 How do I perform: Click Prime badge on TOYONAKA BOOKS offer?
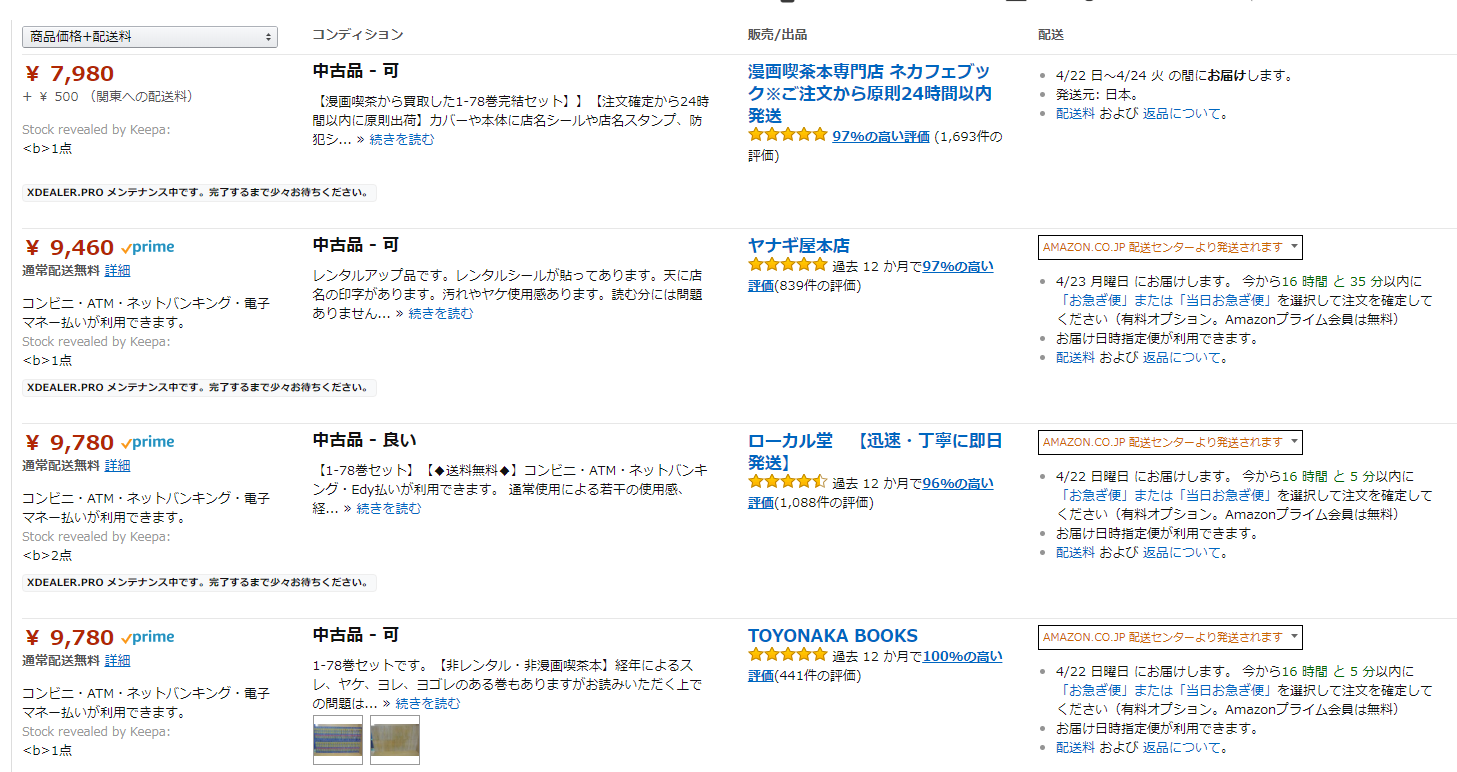pyautogui.click(x=147, y=637)
